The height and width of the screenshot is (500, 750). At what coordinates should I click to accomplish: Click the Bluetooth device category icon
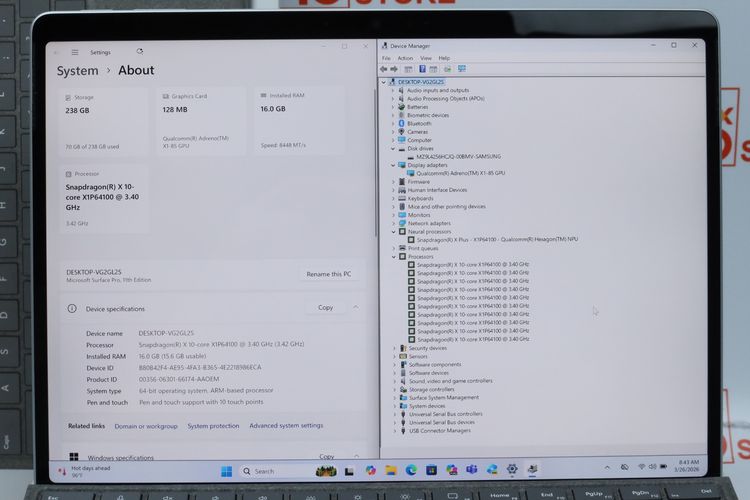[402, 123]
